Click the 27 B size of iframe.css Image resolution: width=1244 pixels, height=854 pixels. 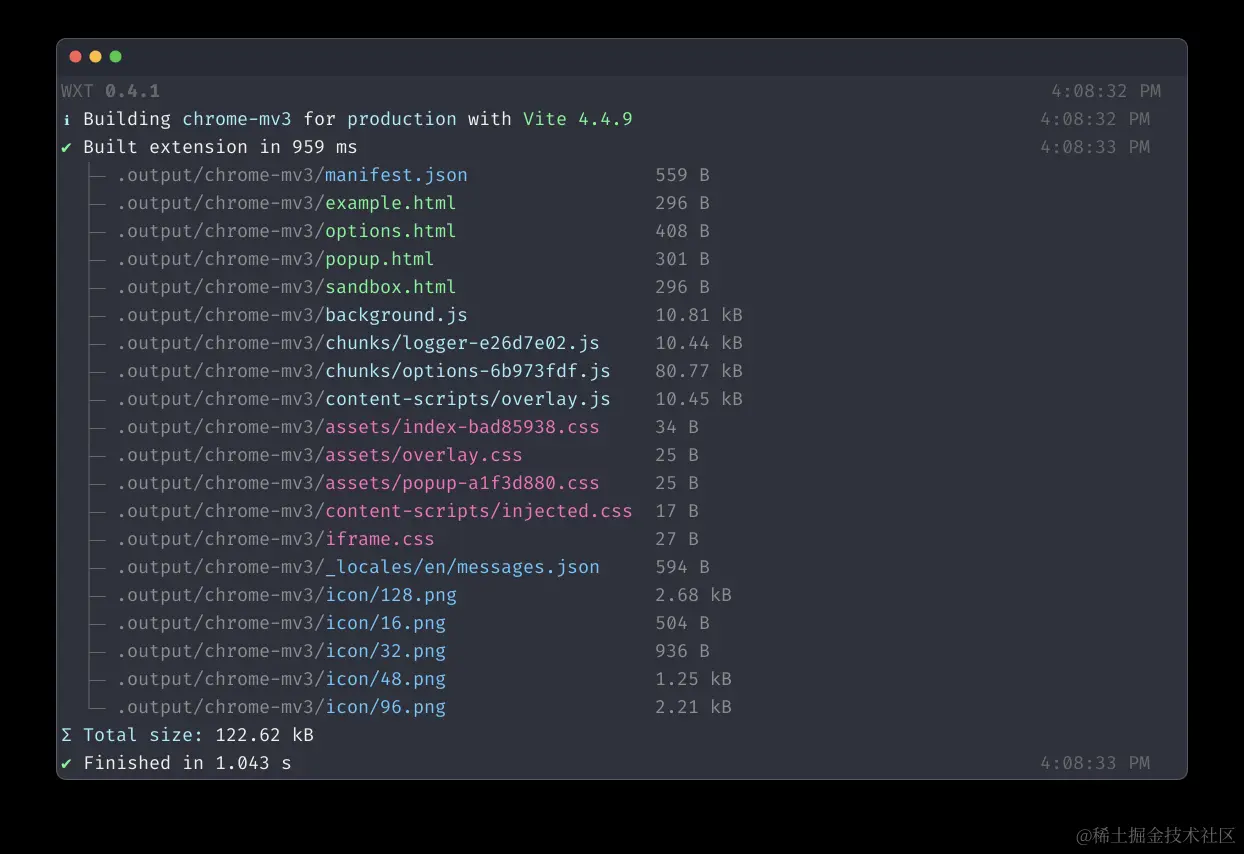click(x=677, y=539)
